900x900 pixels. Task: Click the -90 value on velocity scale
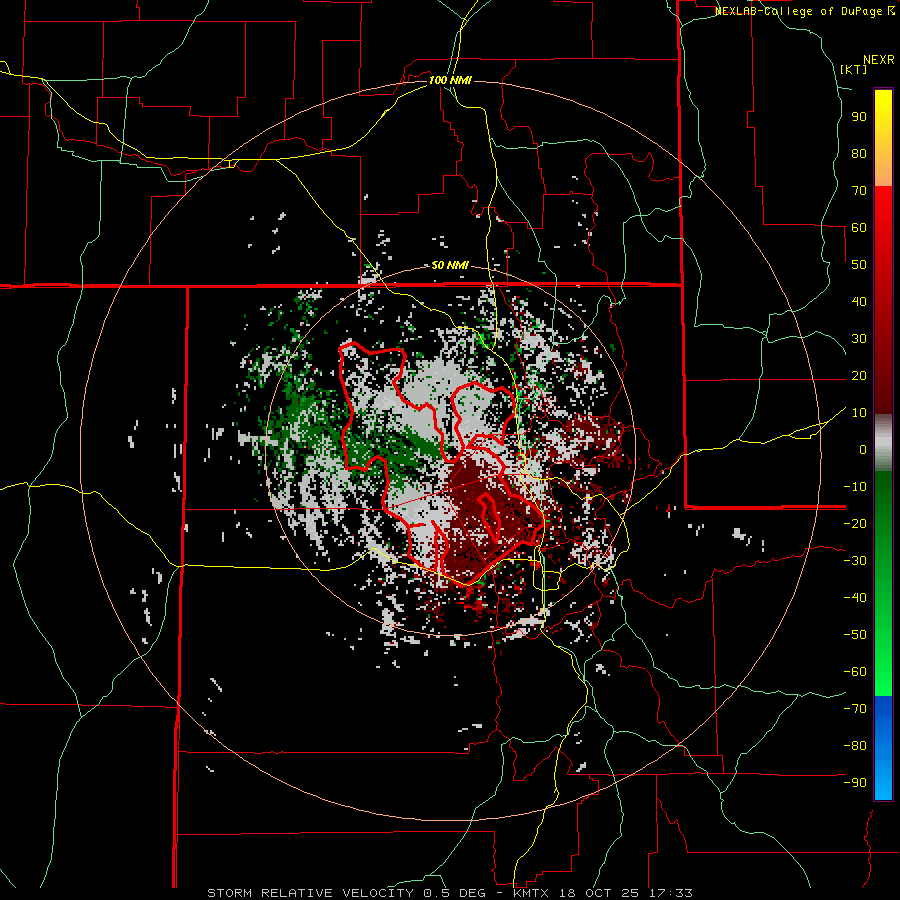point(855,783)
